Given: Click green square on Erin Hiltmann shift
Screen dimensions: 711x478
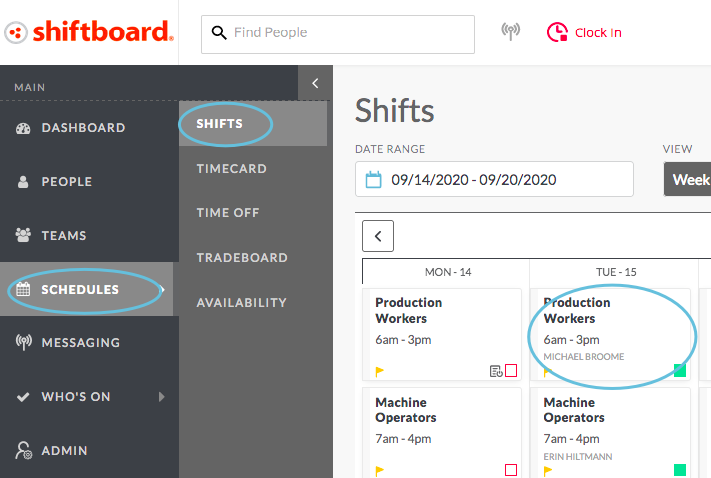Looking at the screenshot, I should (x=680, y=470).
